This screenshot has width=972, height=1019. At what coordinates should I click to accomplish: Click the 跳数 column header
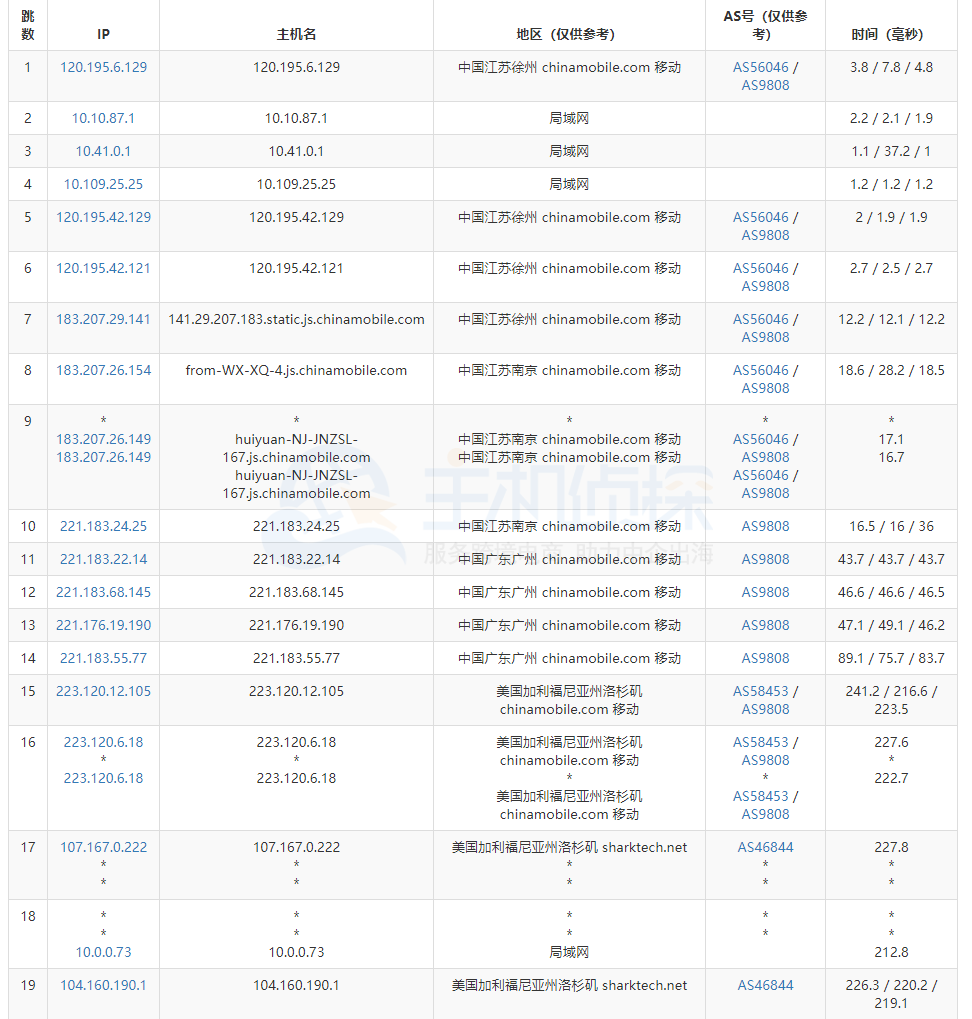click(28, 25)
